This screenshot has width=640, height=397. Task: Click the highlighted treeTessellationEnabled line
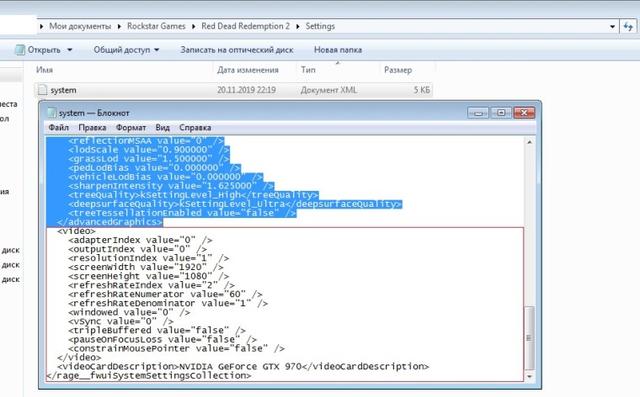[x=182, y=213]
